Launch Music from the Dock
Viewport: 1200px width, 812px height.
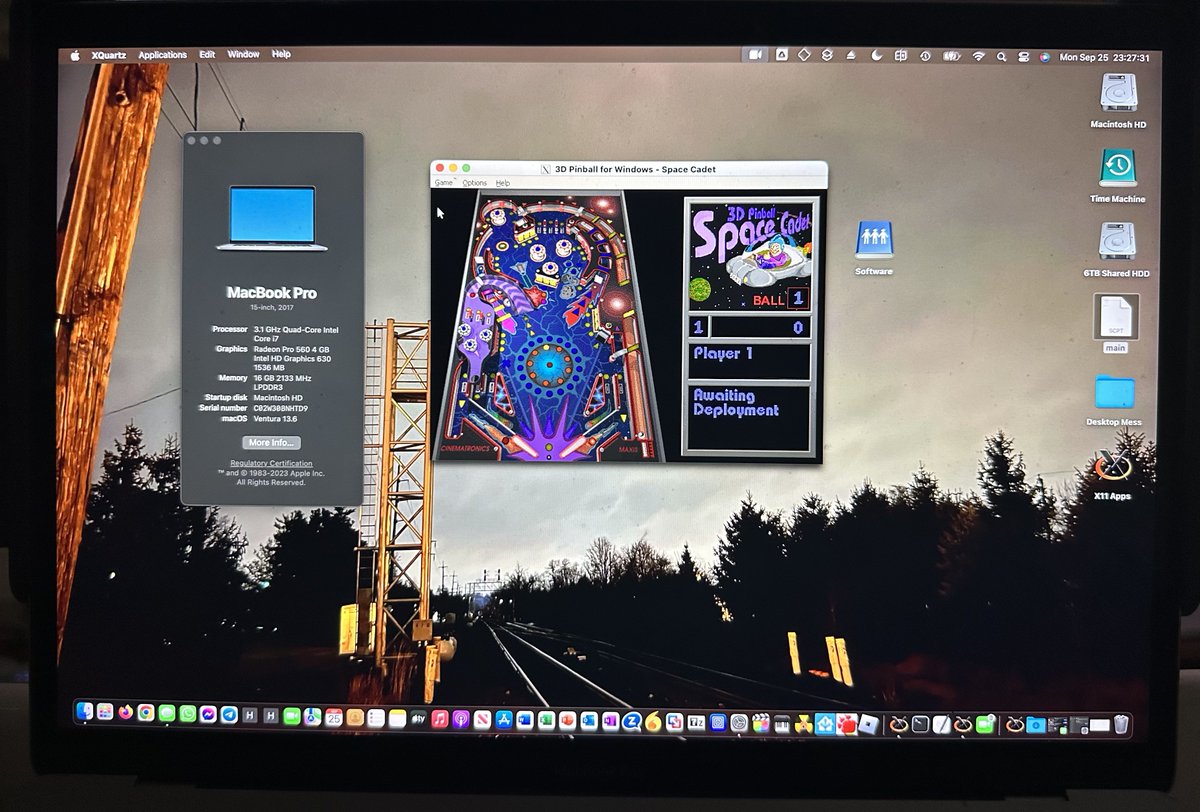(440, 718)
